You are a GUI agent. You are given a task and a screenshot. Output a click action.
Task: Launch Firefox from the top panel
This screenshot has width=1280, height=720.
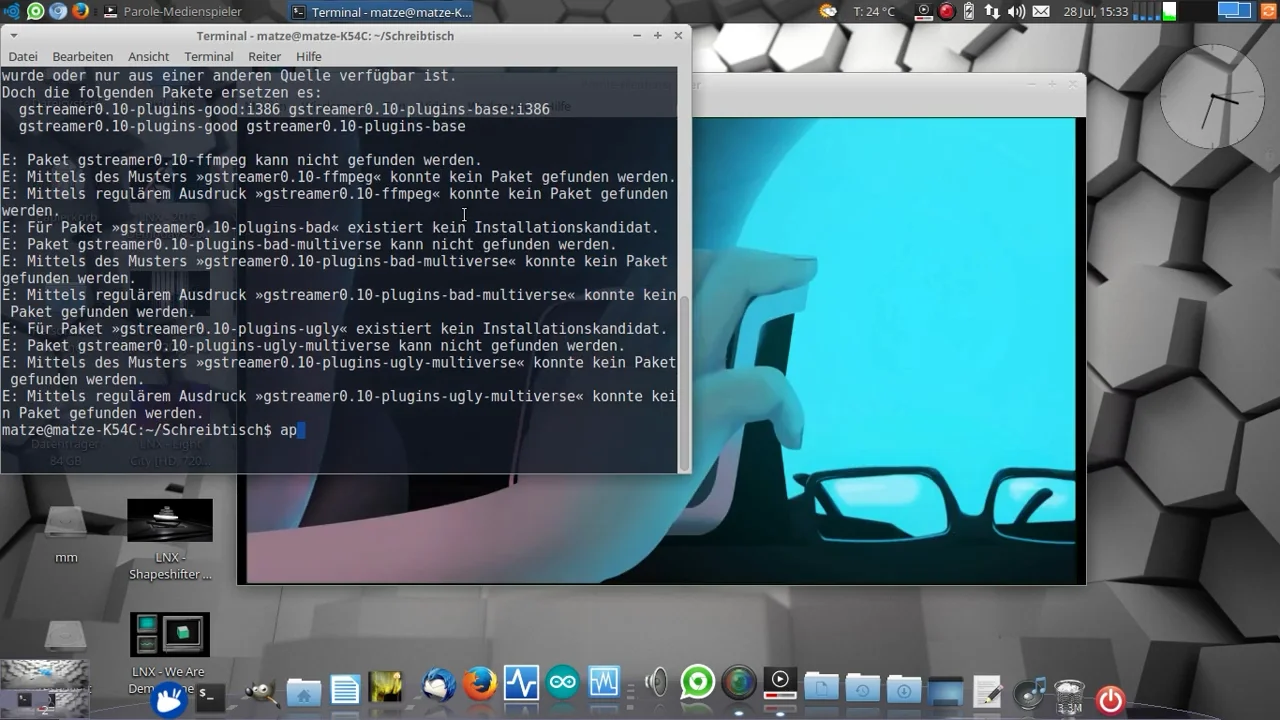(x=80, y=12)
